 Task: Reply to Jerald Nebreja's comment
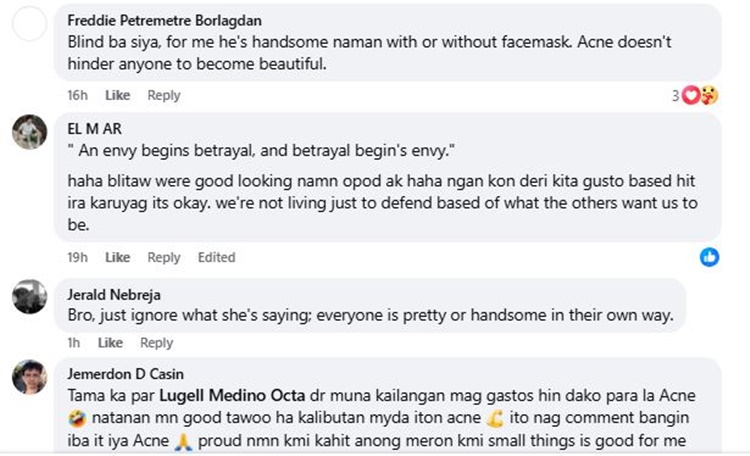point(156,343)
